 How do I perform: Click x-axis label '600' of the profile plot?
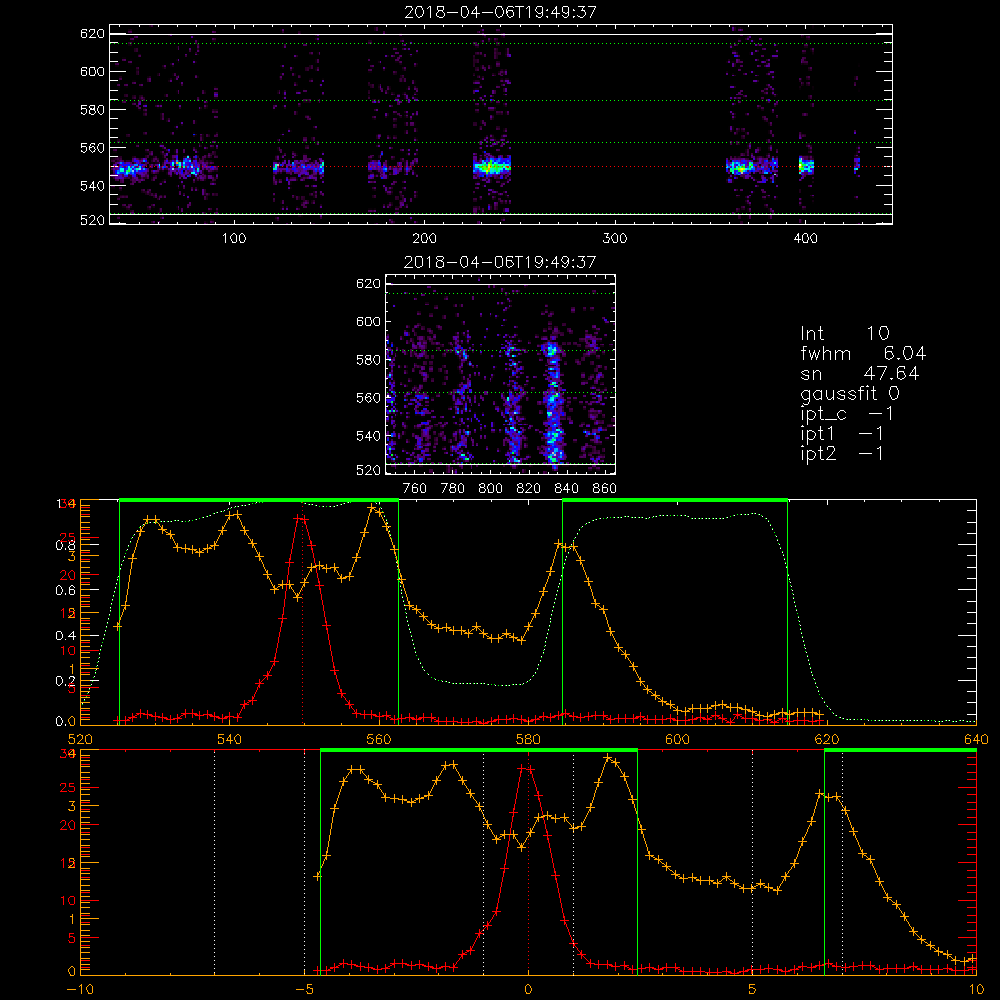point(677,739)
